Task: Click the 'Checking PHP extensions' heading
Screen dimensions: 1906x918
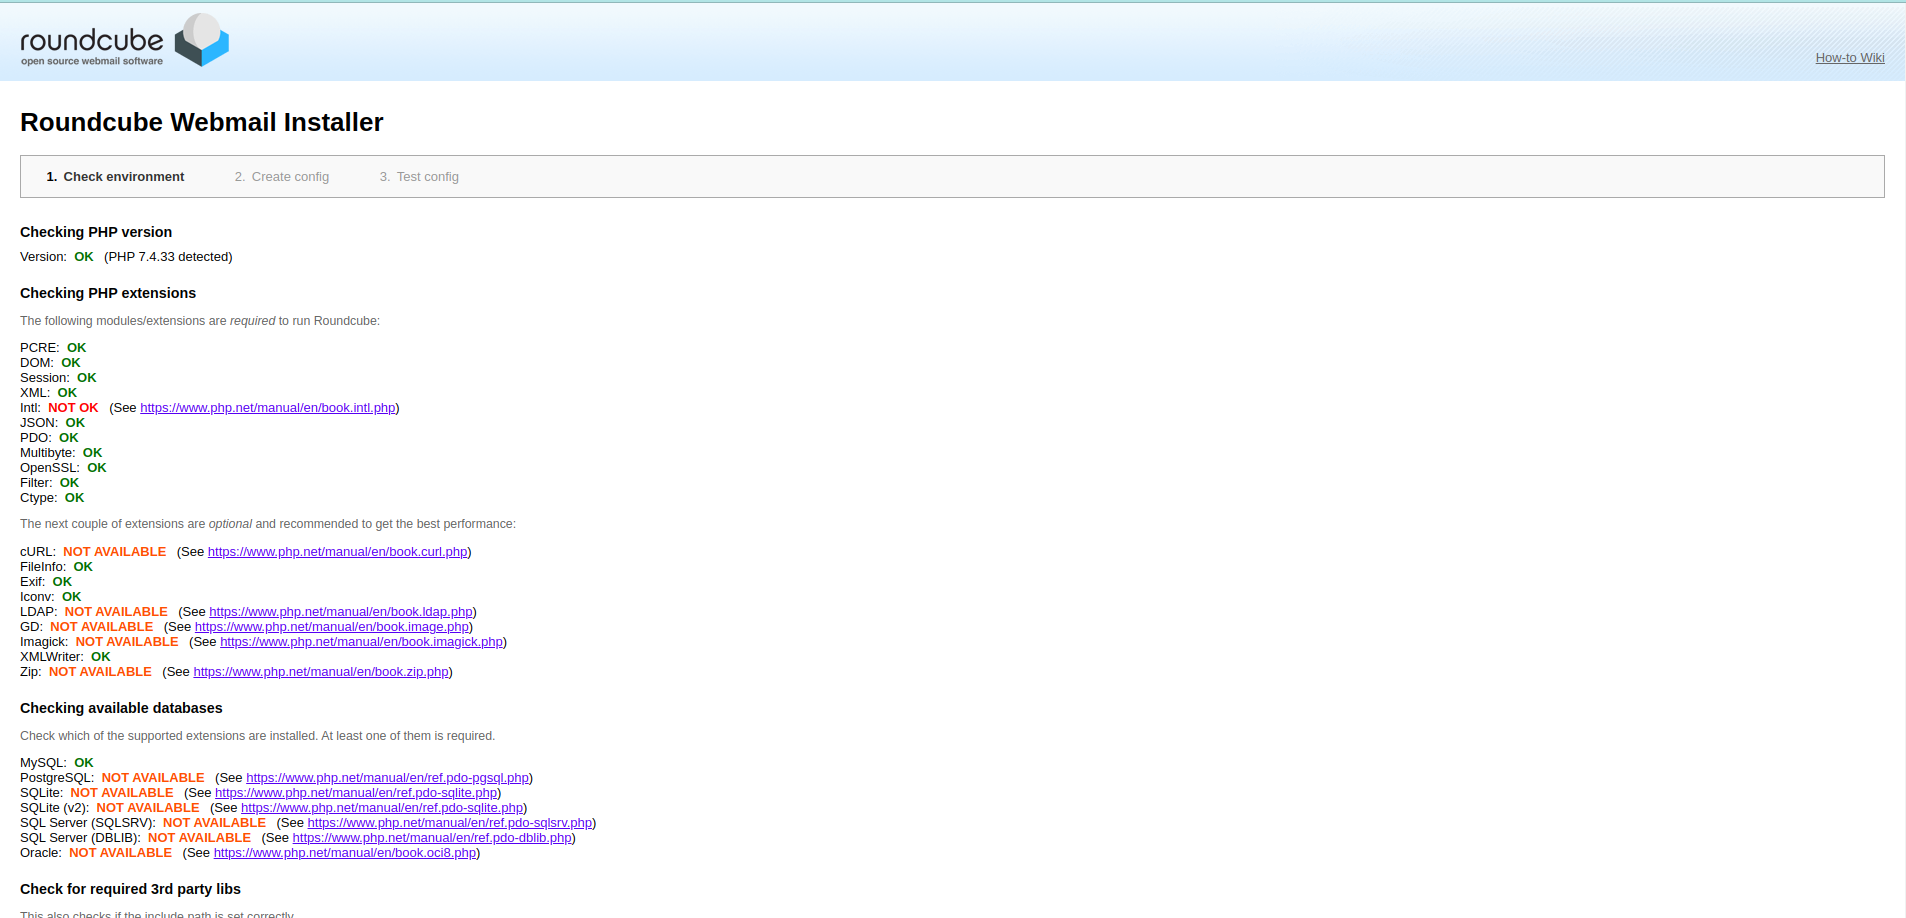Action: 108,293
